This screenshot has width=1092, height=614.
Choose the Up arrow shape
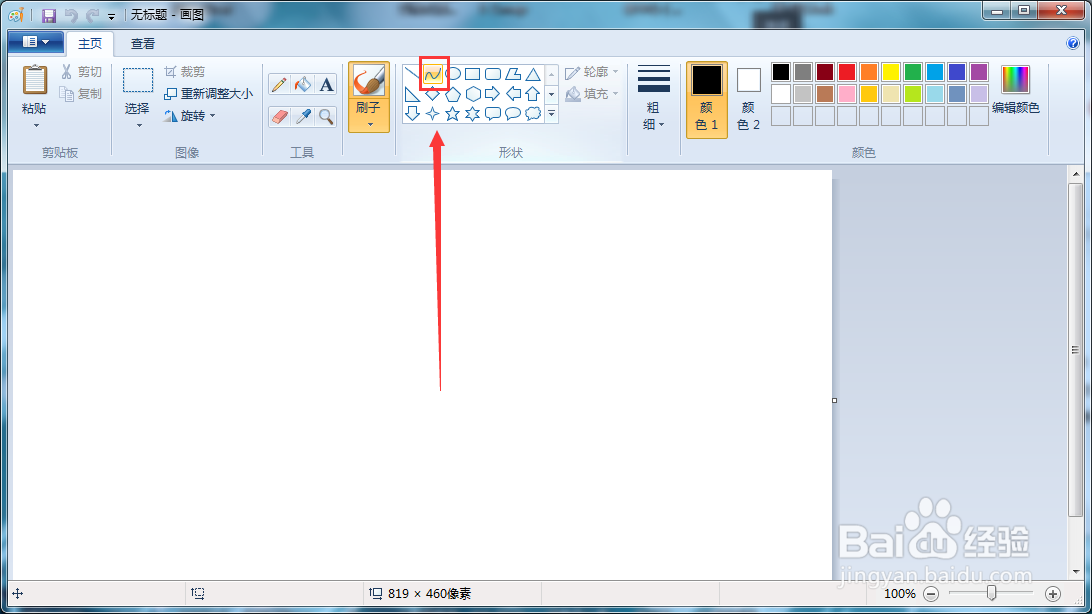click(533, 94)
